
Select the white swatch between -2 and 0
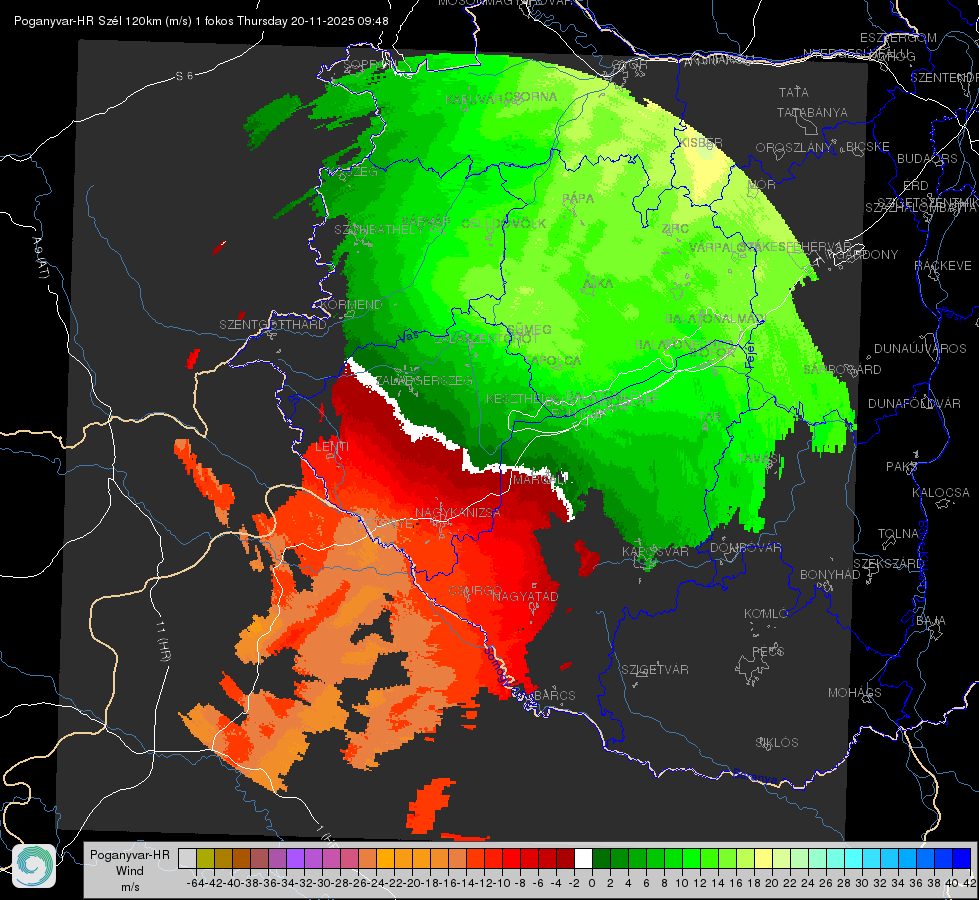tap(583, 859)
